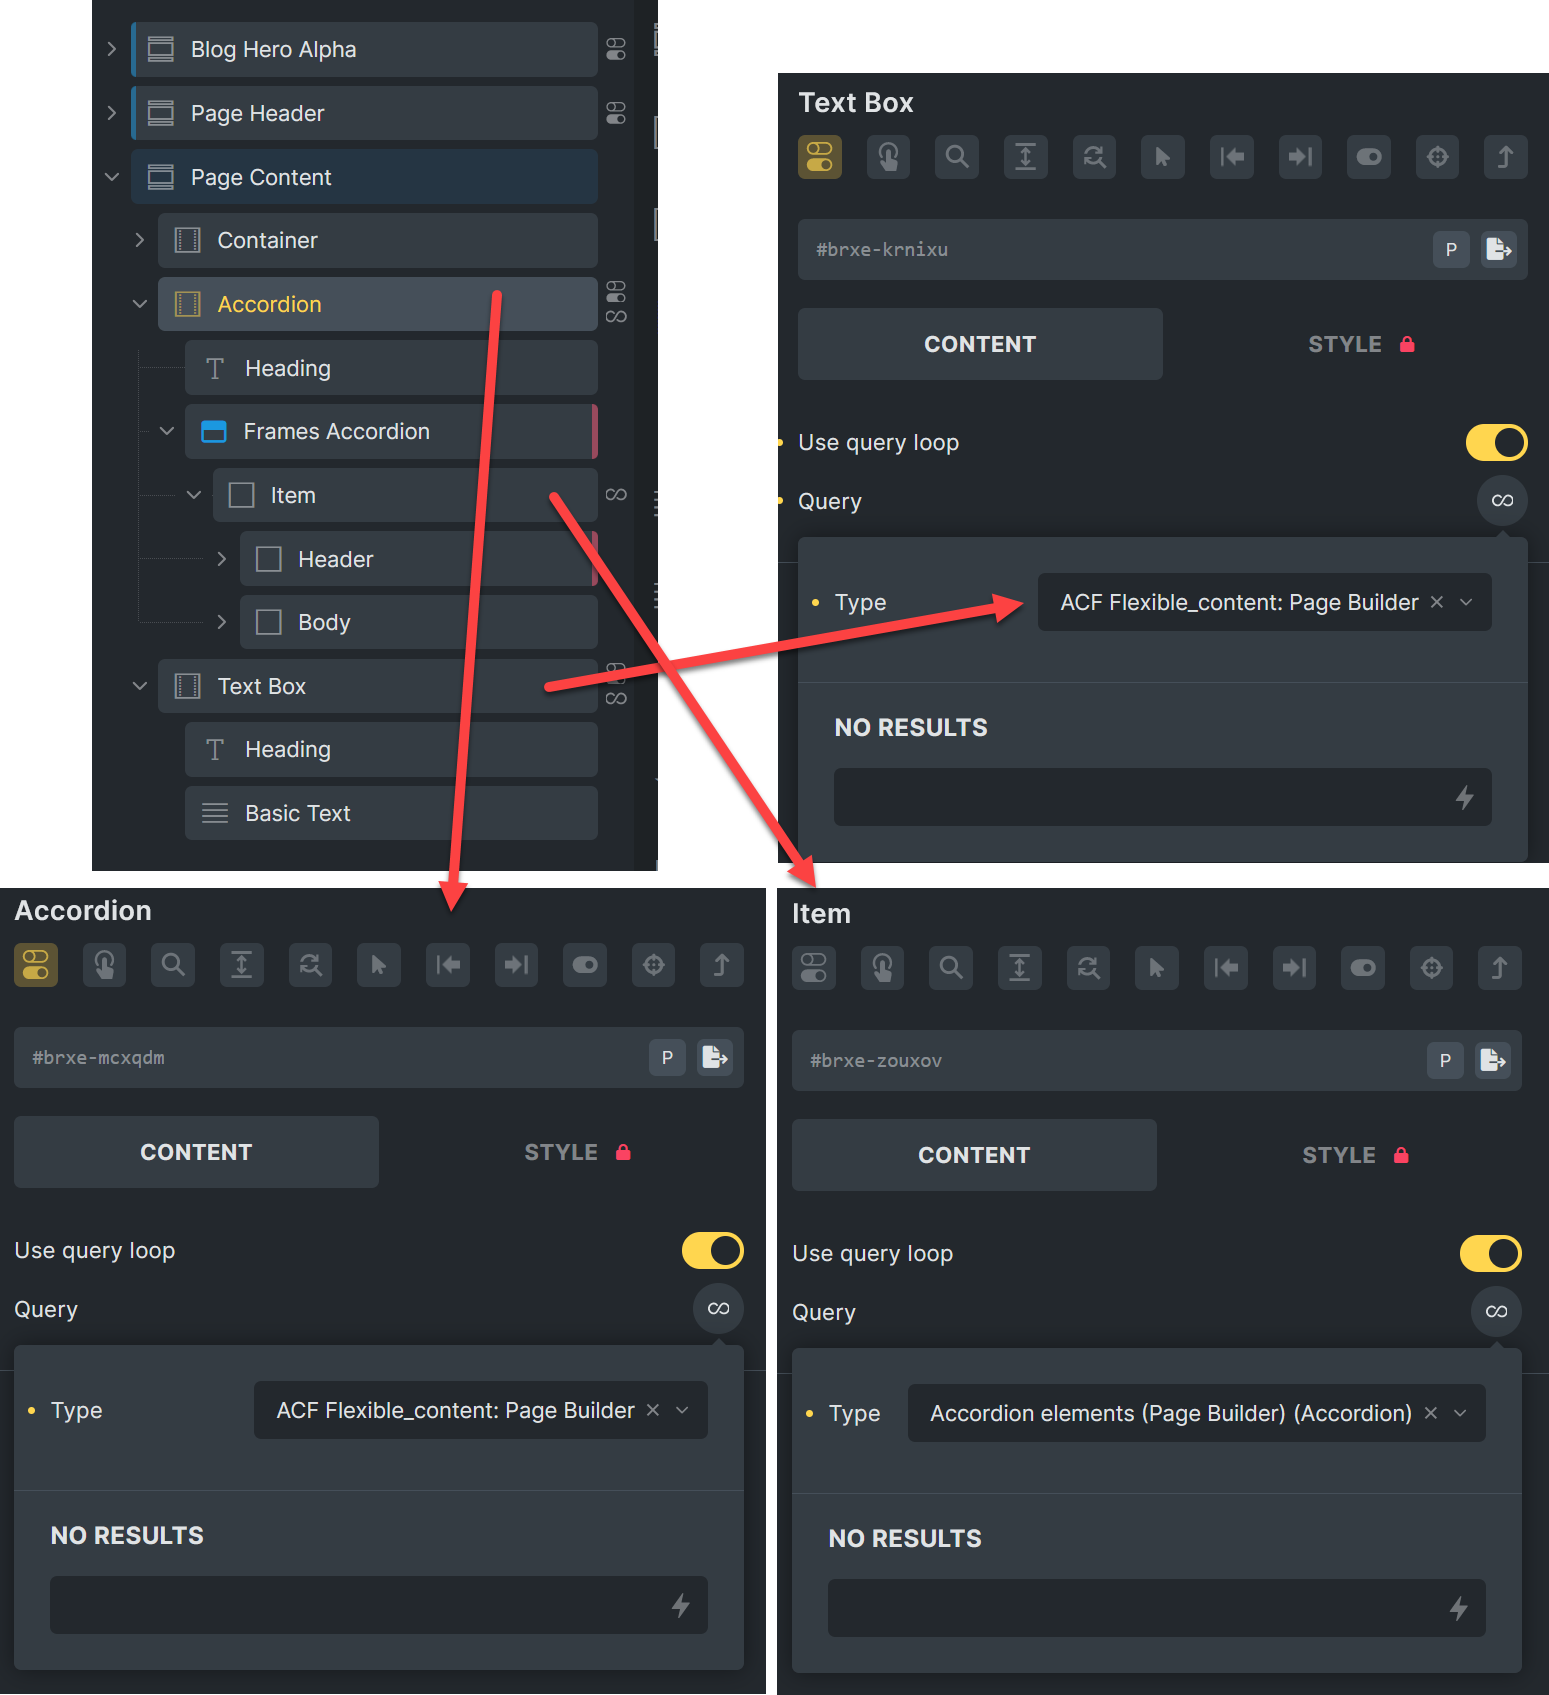Viewport: 1549px width, 1695px height.
Task: Click target crosshair icon in Item panel
Action: click(1431, 968)
